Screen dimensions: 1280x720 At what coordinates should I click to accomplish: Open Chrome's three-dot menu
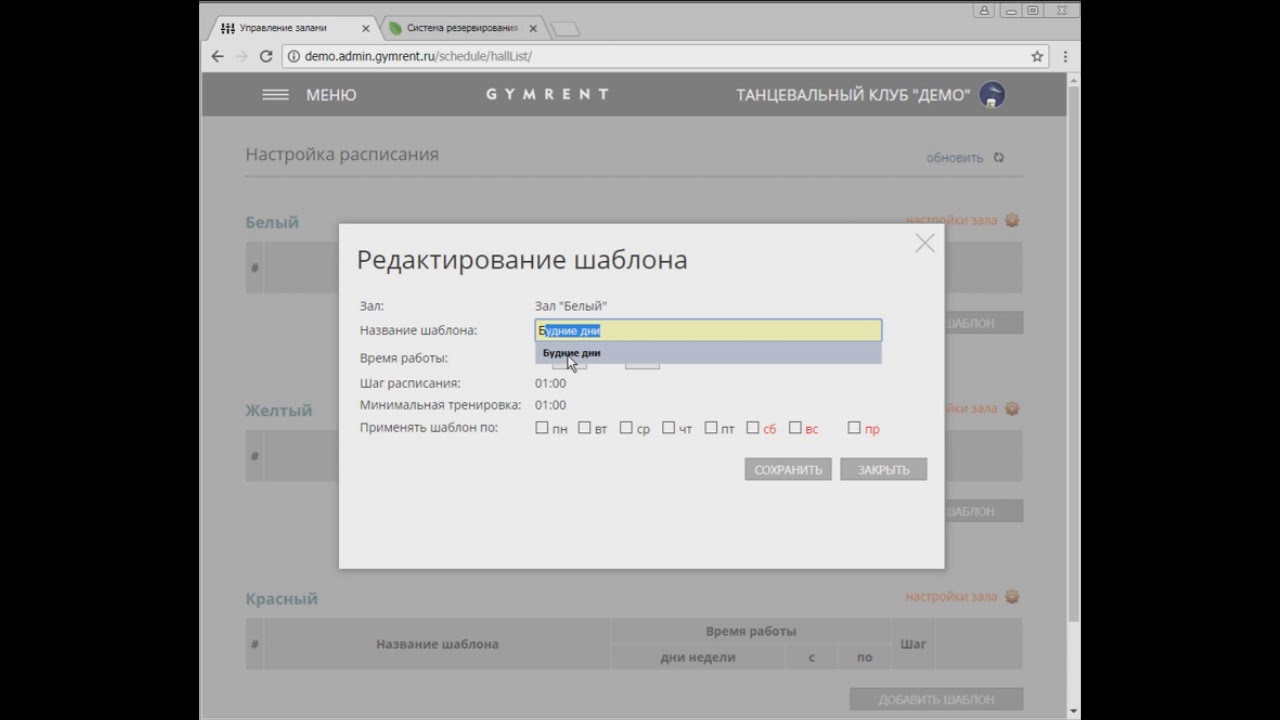point(1065,56)
